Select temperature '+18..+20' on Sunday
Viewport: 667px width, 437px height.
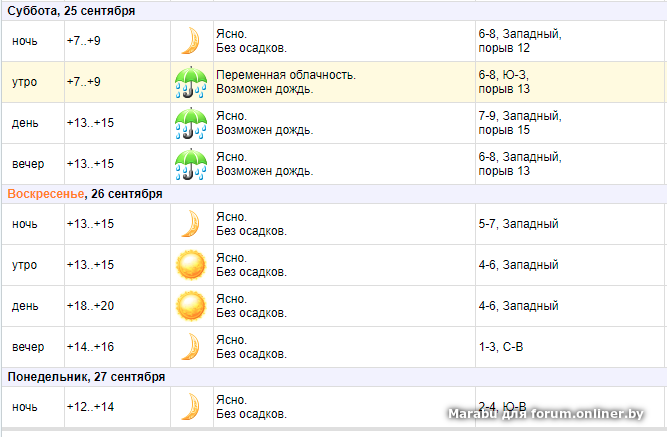pos(90,306)
